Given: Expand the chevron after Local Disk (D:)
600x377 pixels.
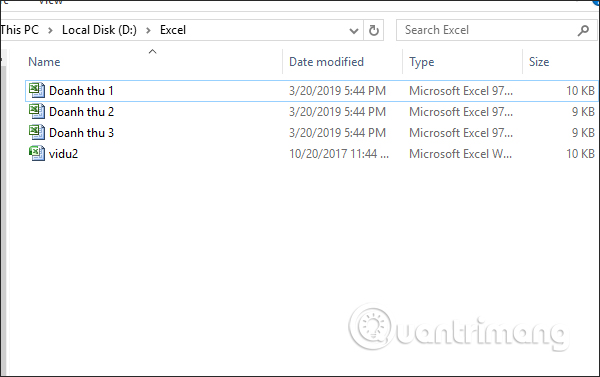Looking at the screenshot, I should point(148,30).
